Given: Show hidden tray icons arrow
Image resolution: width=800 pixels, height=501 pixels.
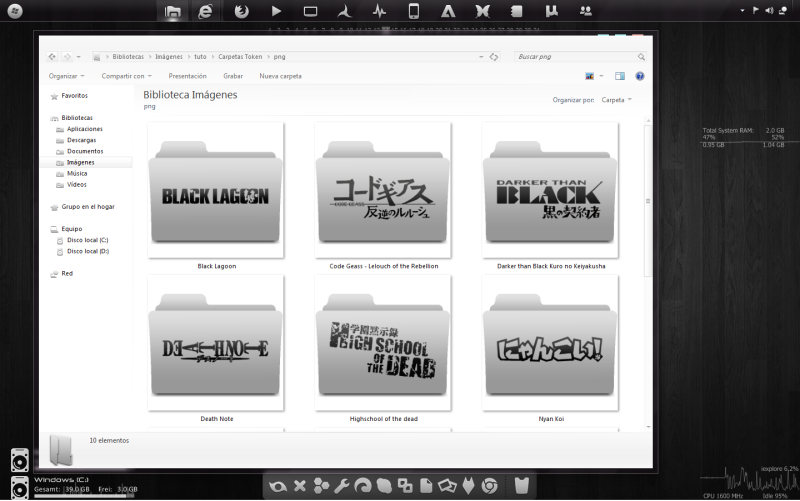Looking at the screenshot, I should [742, 10].
